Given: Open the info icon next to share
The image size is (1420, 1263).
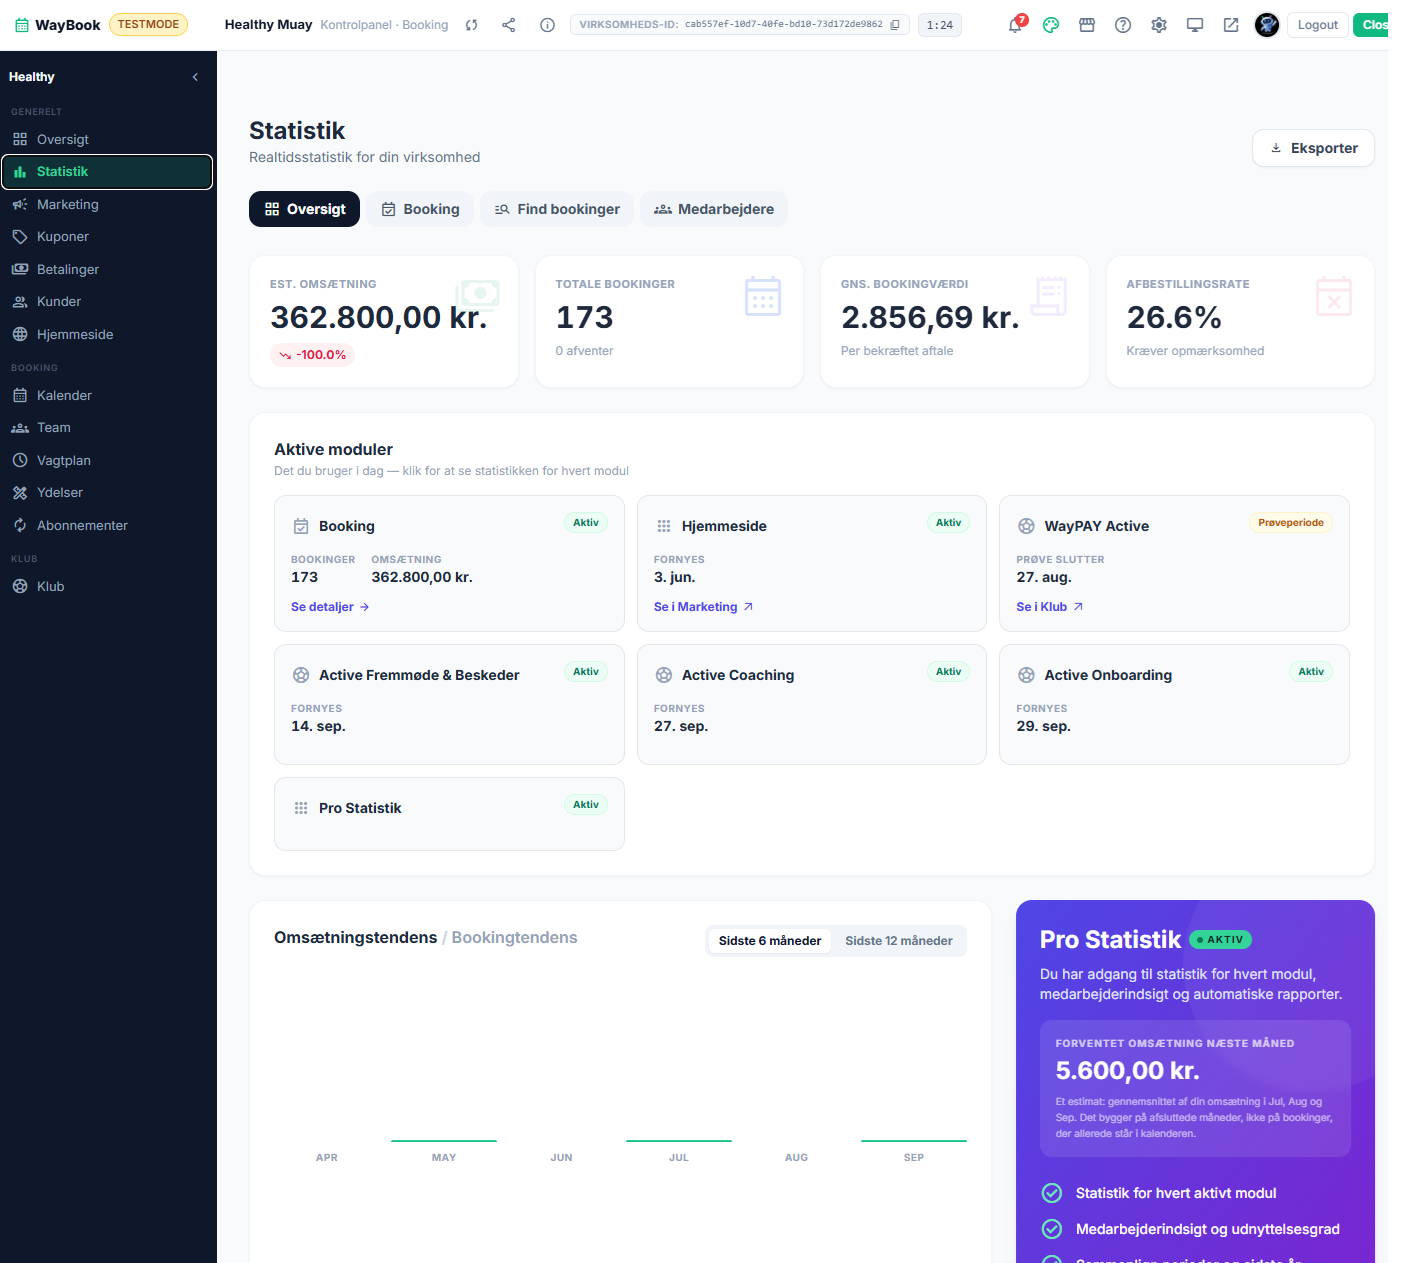Looking at the screenshot, I should [547, 25].
